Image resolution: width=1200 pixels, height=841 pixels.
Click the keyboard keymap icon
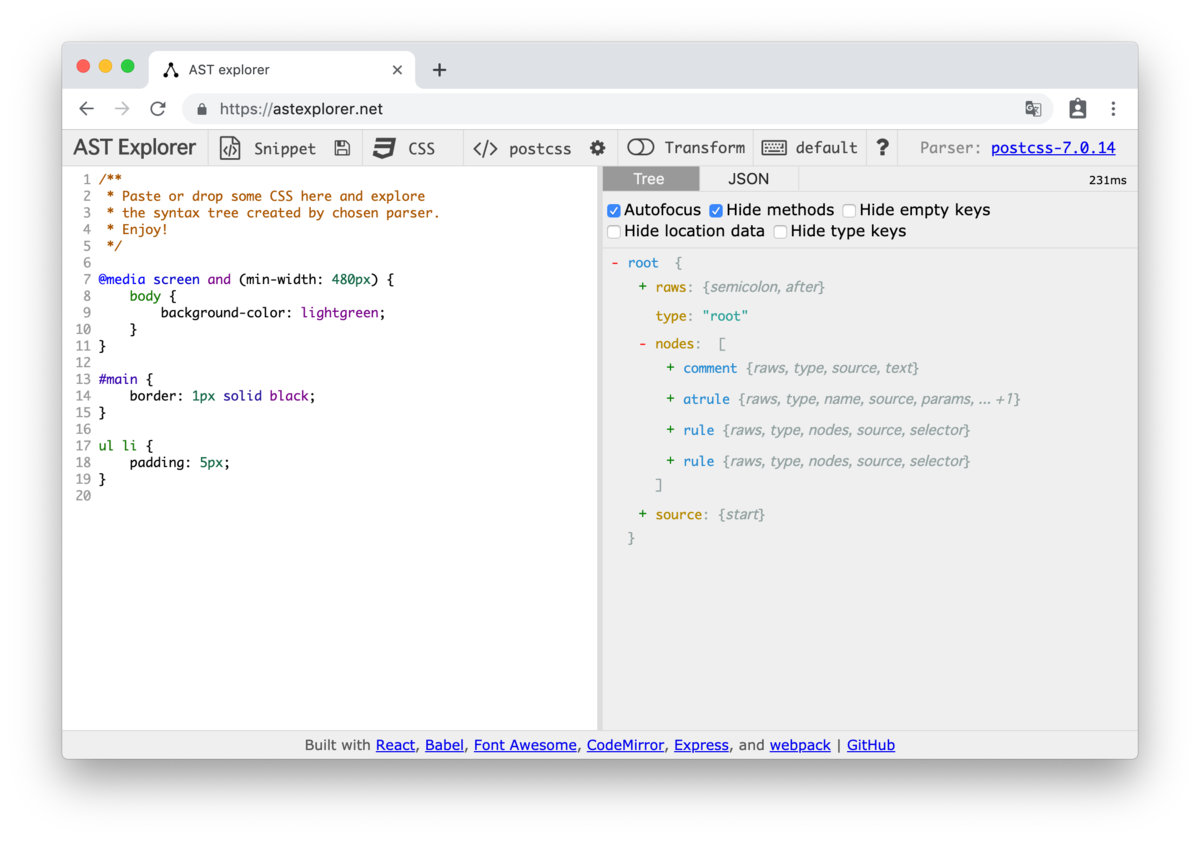coord(774,148)
